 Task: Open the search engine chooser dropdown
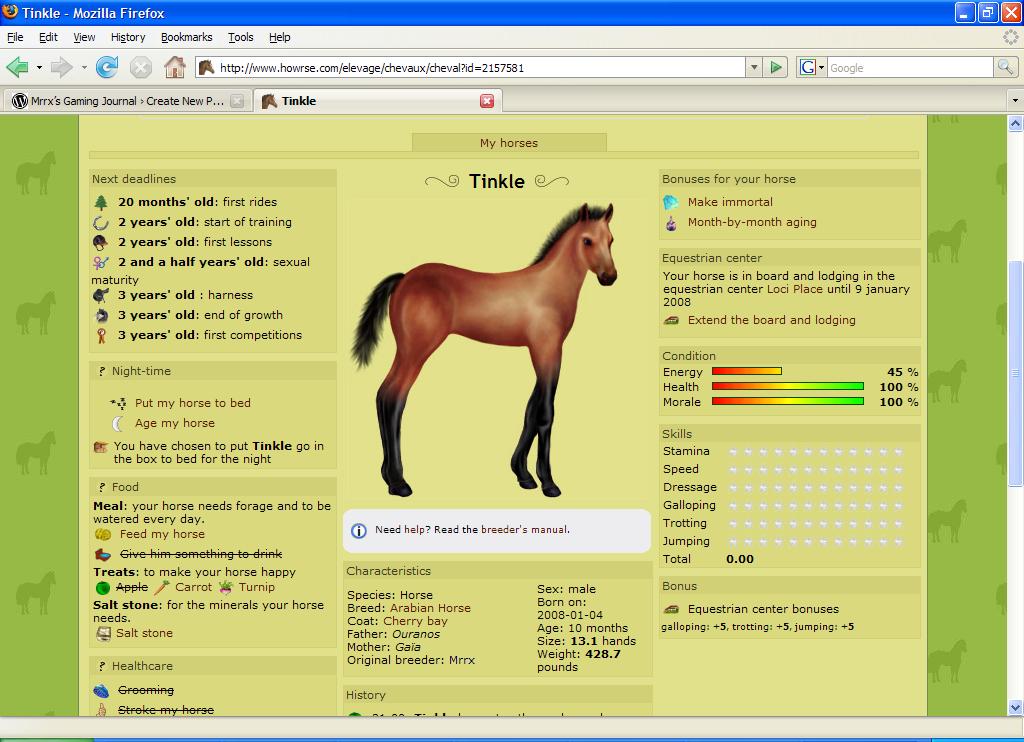(x=822, y=67)
